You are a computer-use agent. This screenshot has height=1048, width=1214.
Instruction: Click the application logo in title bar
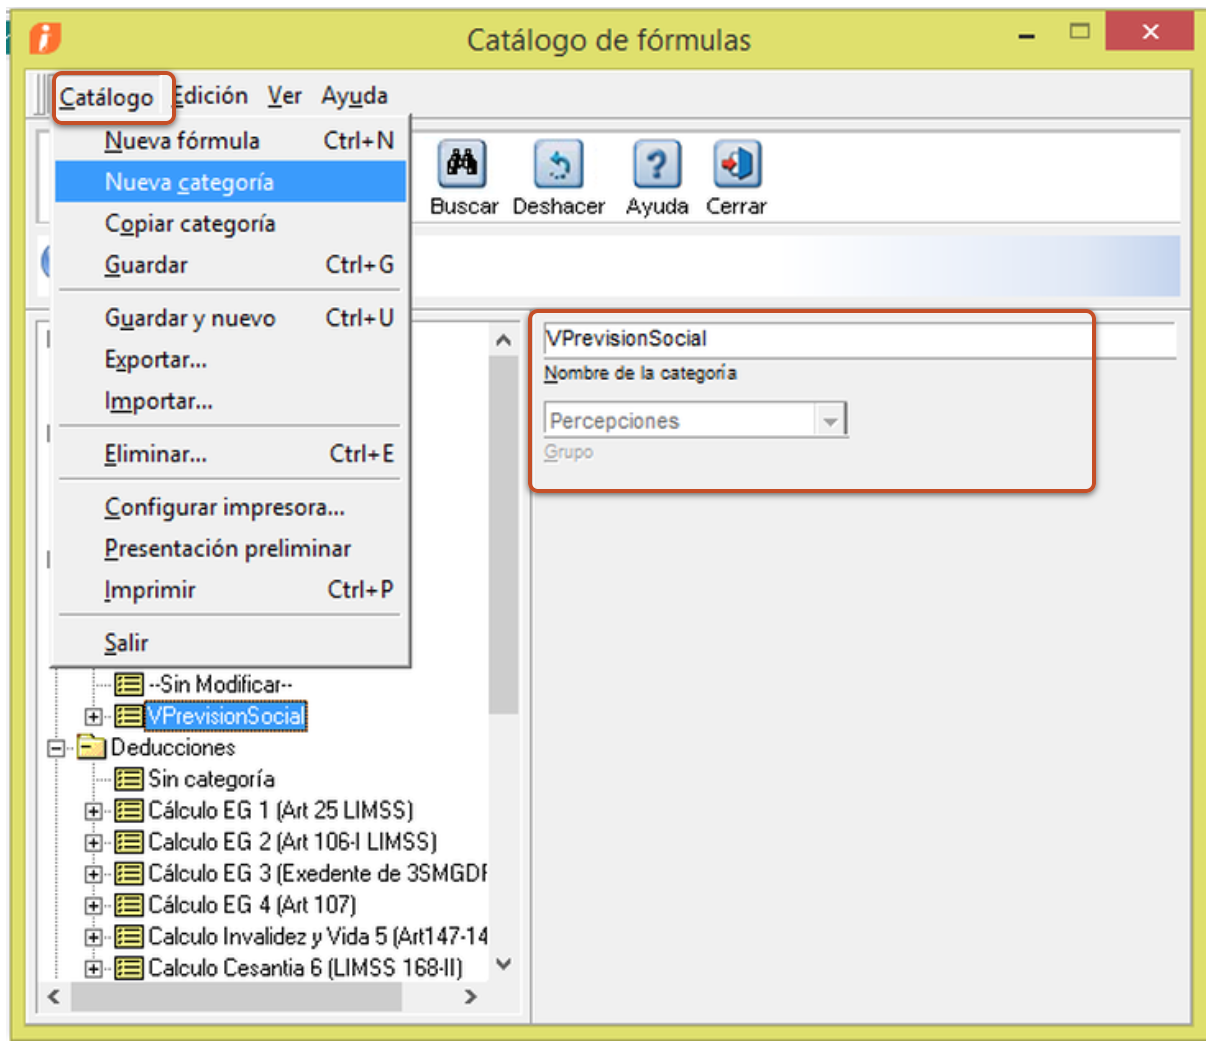(45, 38)
